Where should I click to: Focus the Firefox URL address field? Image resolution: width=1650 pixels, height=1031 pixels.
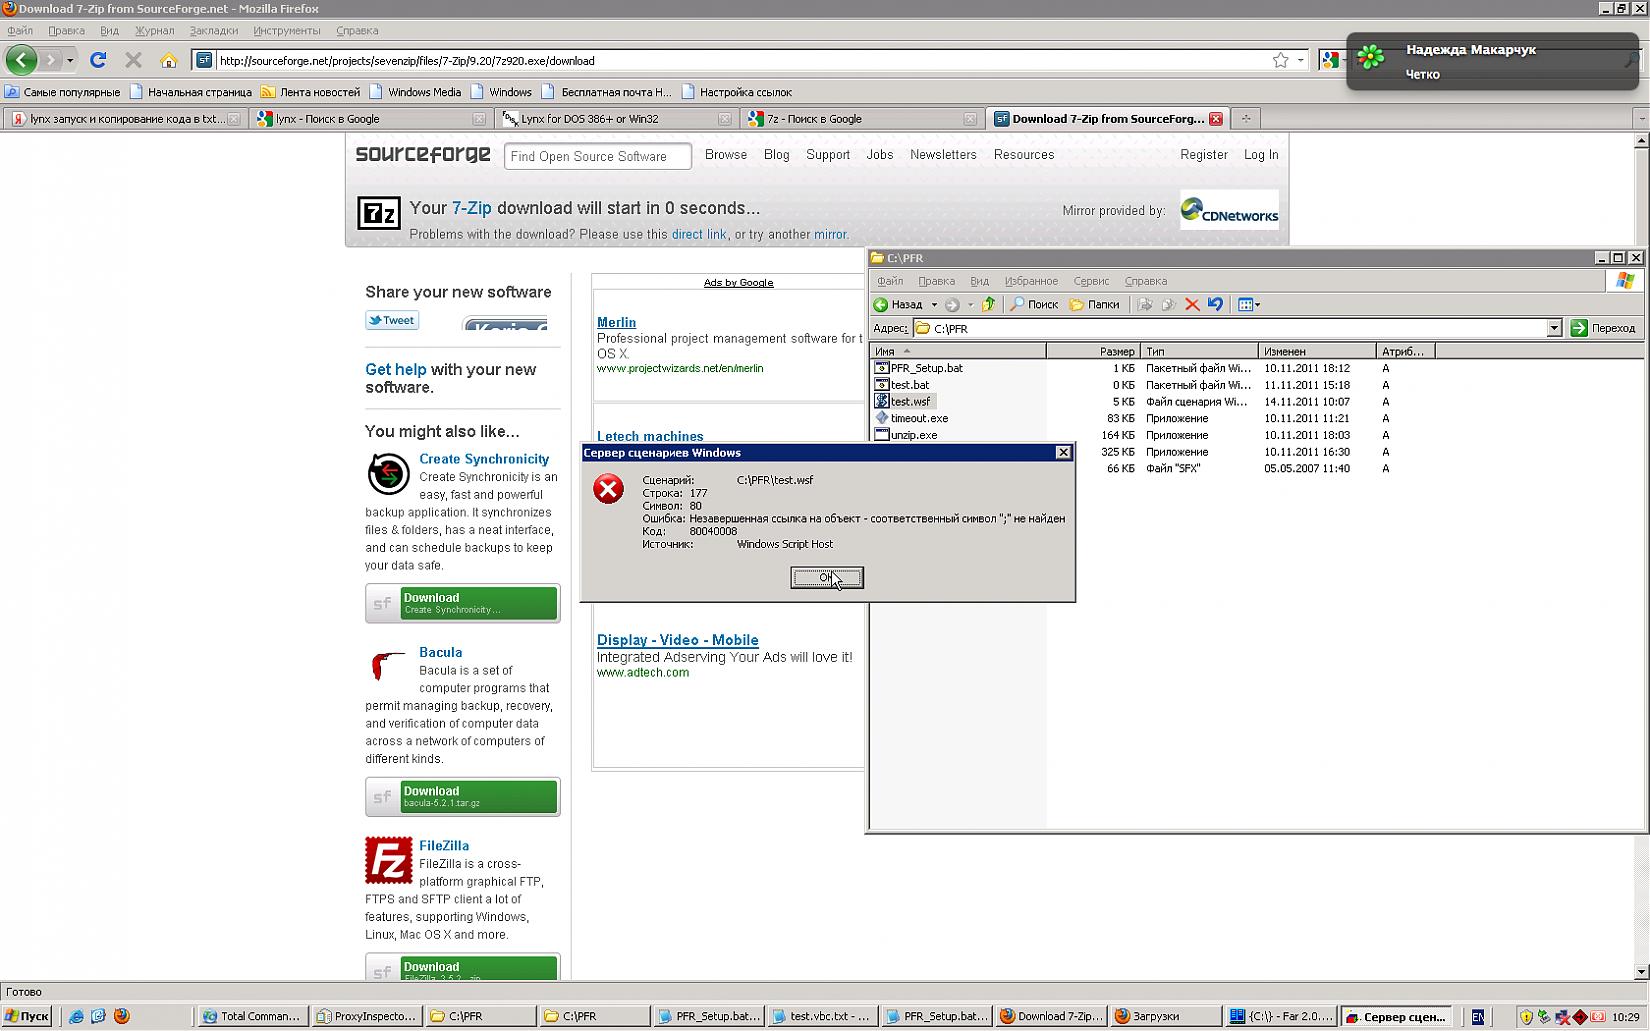pos(740,60)
